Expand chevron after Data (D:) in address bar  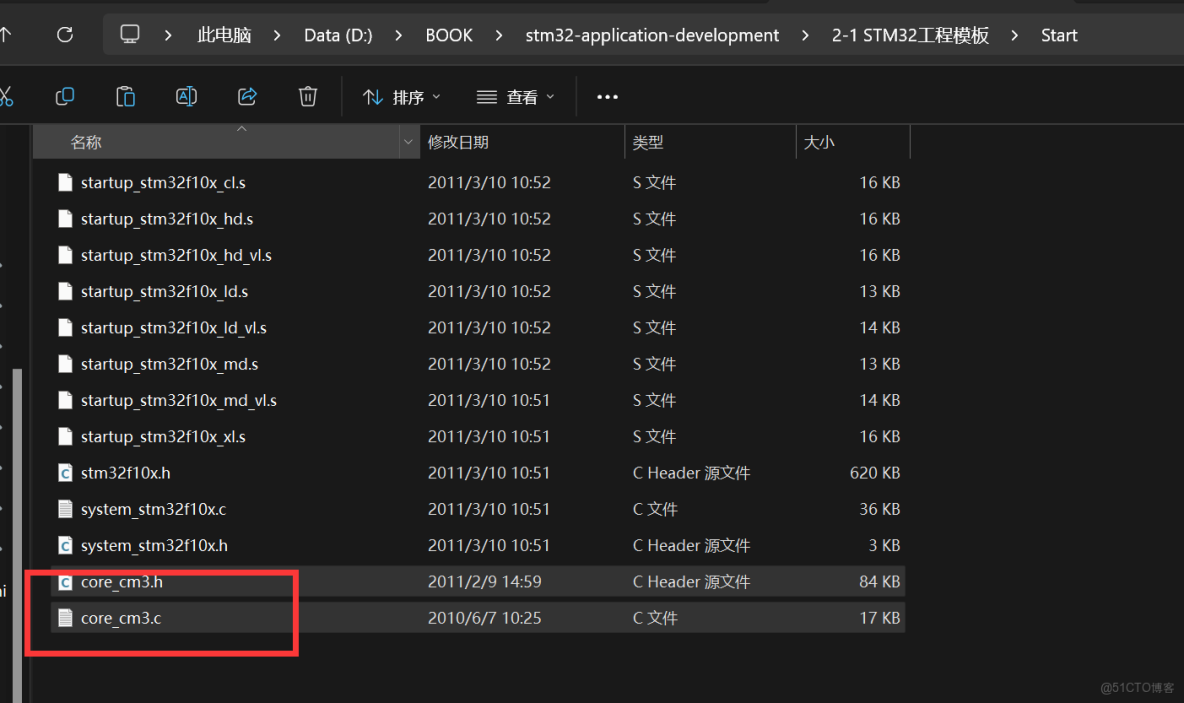(x=398, y=35)
